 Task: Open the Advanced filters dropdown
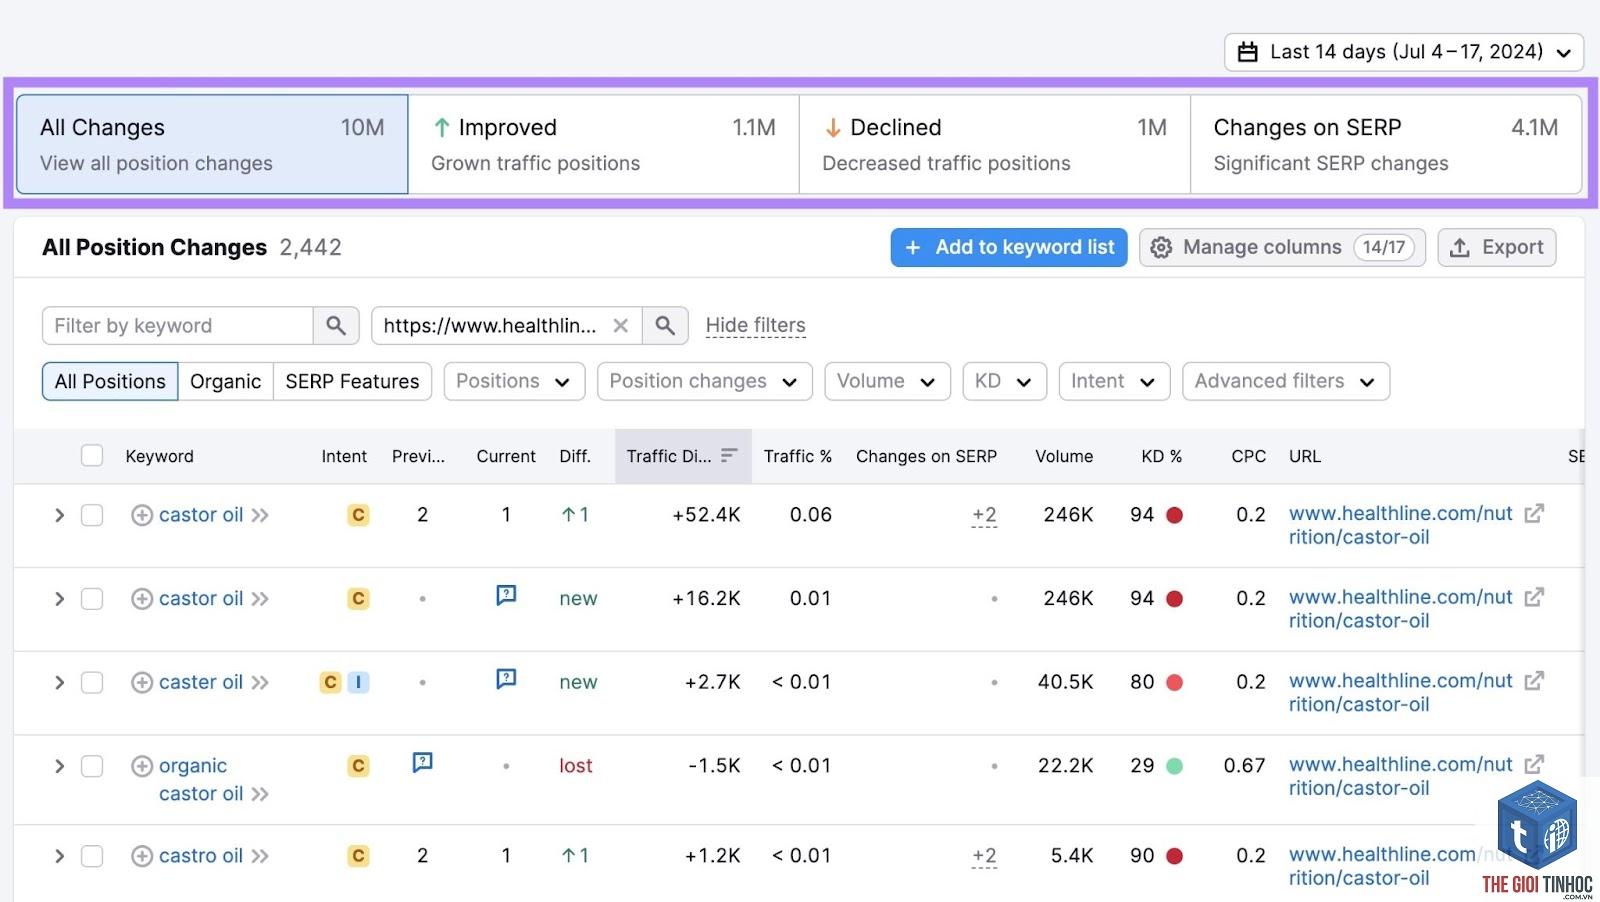tap(1286, 381)
